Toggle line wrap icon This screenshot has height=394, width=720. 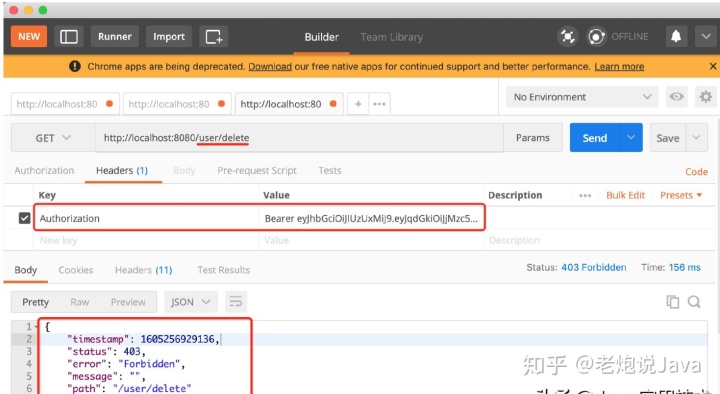point(236,302)
